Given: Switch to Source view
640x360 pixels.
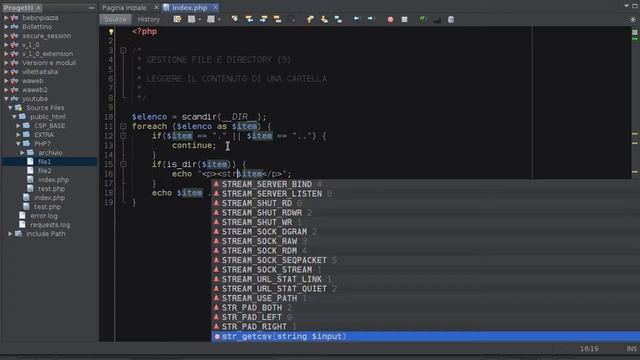Looking at the screenshot, I should [x=115, y=19].
